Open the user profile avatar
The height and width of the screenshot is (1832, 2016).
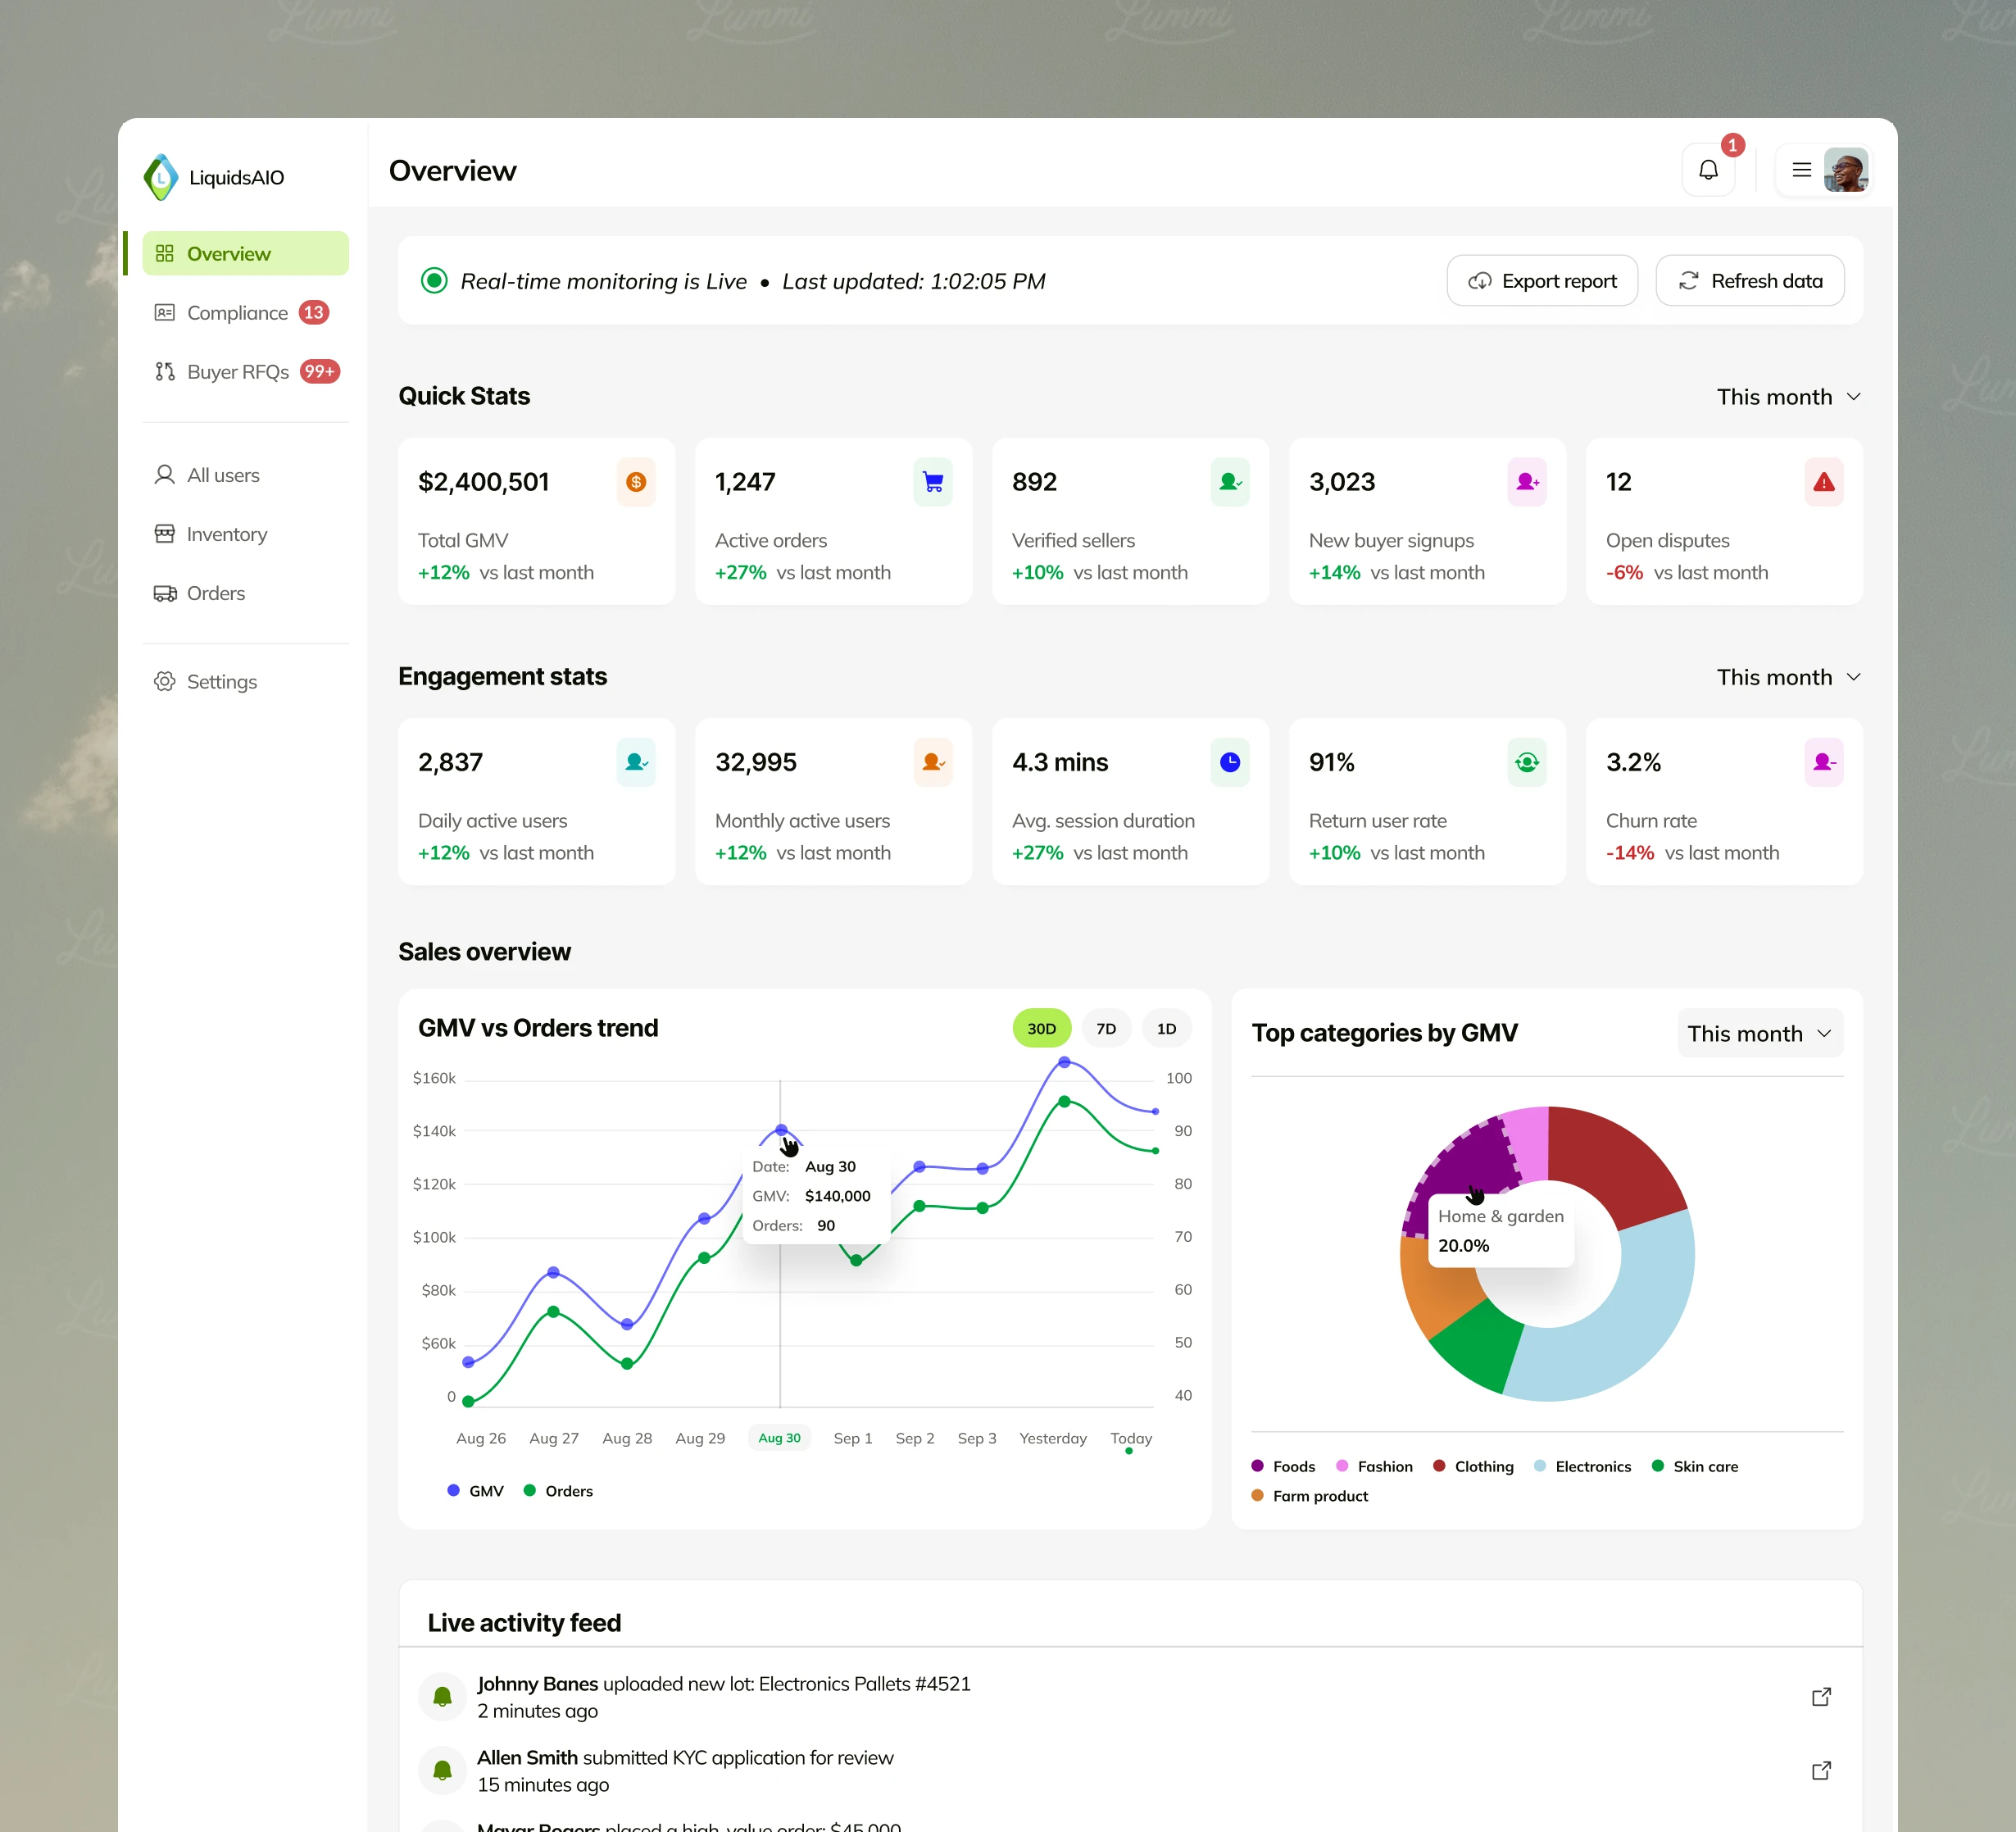click(1846, 170)
